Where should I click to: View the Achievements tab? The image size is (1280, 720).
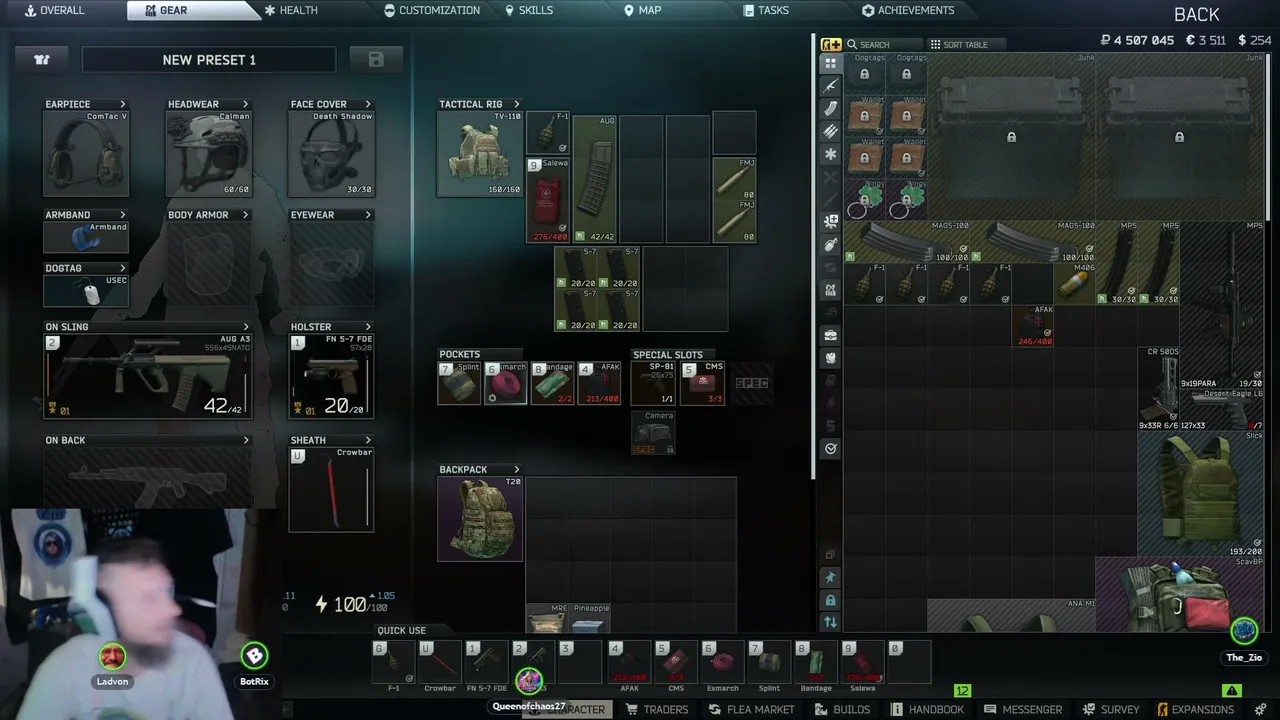point(908,10)
